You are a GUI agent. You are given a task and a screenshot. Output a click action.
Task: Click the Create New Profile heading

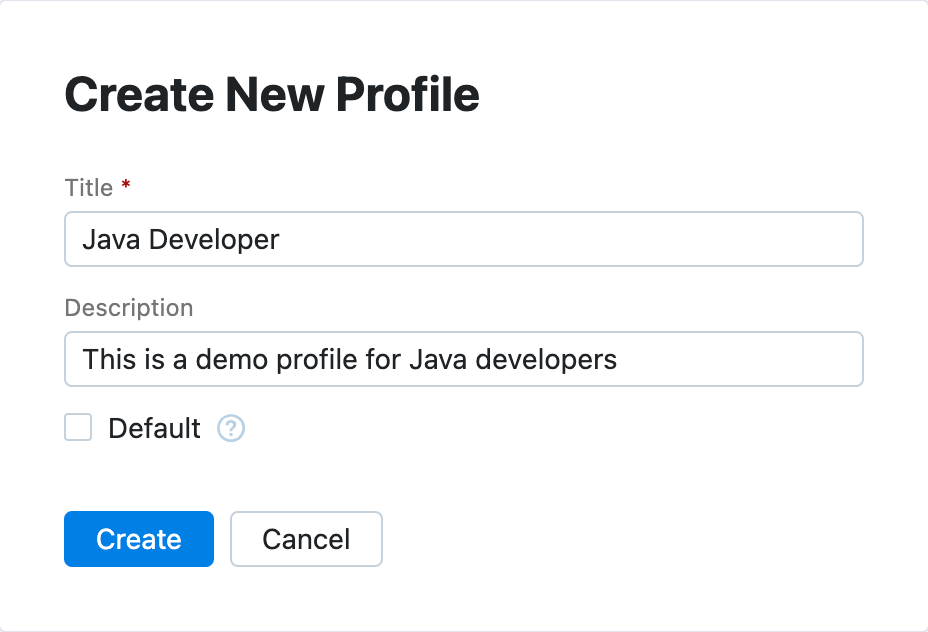click(271, 94)
